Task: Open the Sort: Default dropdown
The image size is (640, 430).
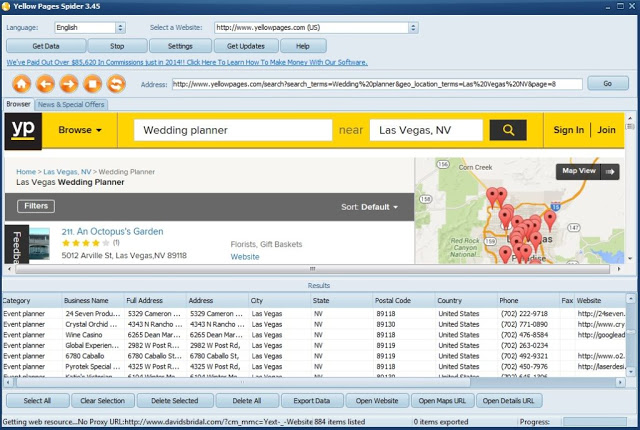Action: [369, 207]
